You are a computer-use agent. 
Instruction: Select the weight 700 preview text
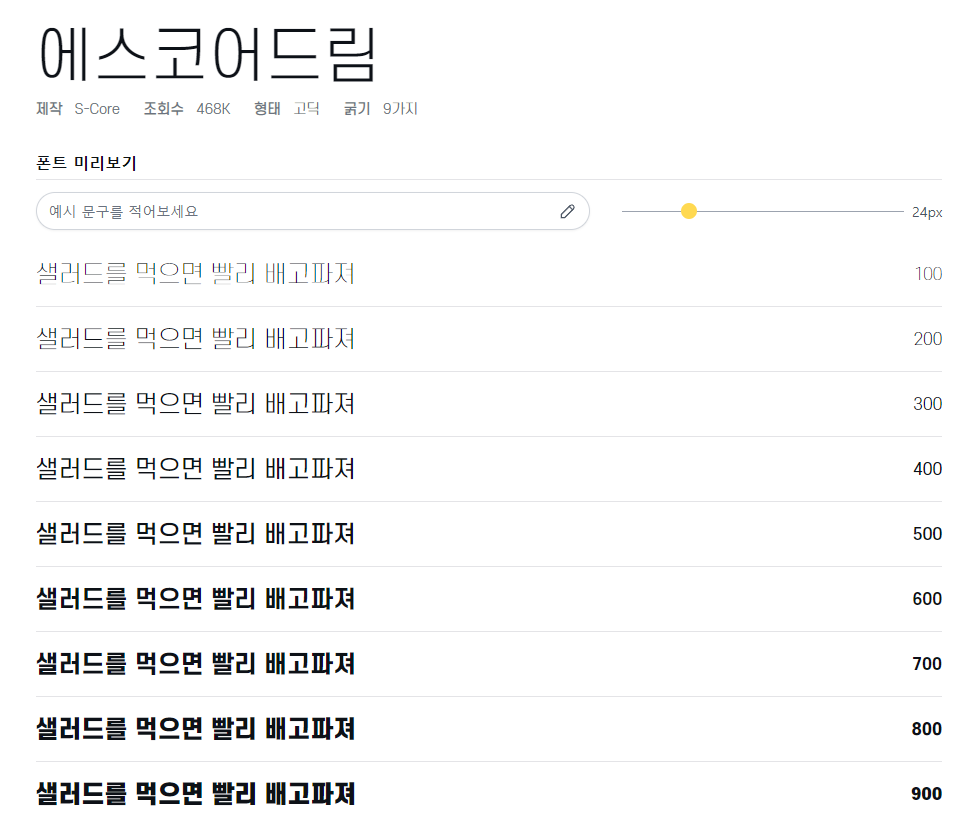coord(196,664)
